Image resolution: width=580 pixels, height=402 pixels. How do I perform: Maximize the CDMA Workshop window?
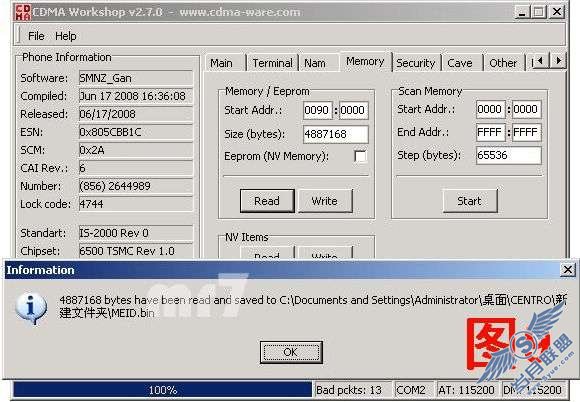click(539, 12)
